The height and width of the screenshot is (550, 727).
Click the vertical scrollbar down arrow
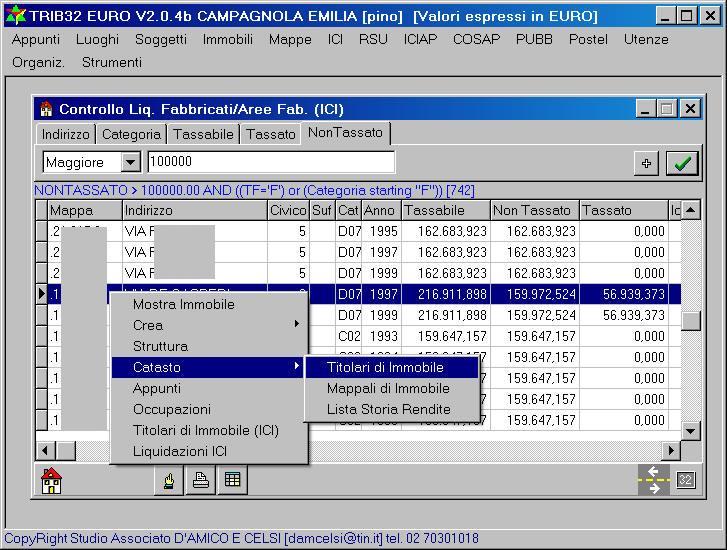point(690,431)
